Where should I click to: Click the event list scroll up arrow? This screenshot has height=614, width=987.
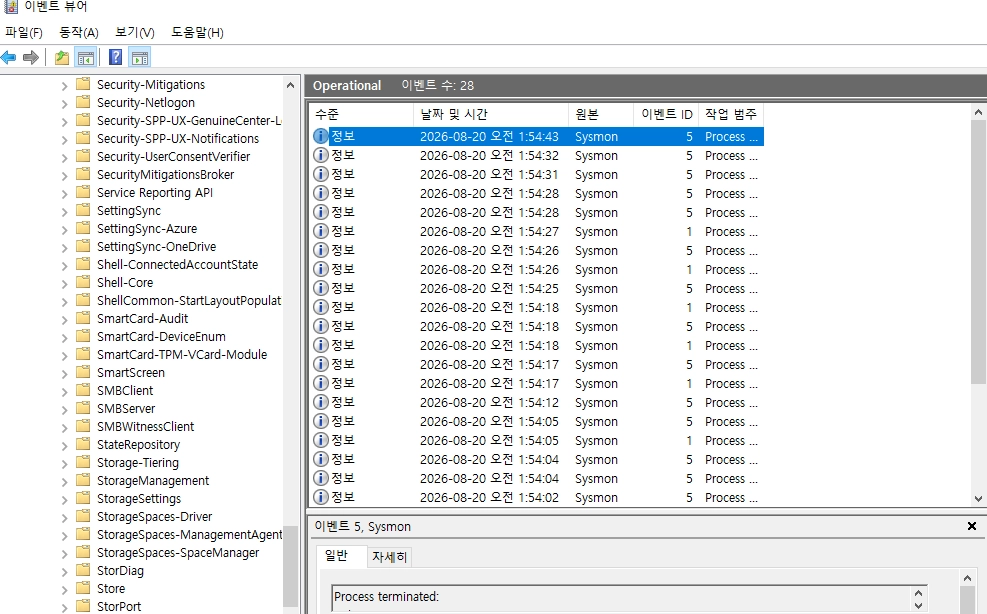tap(978, 113)
